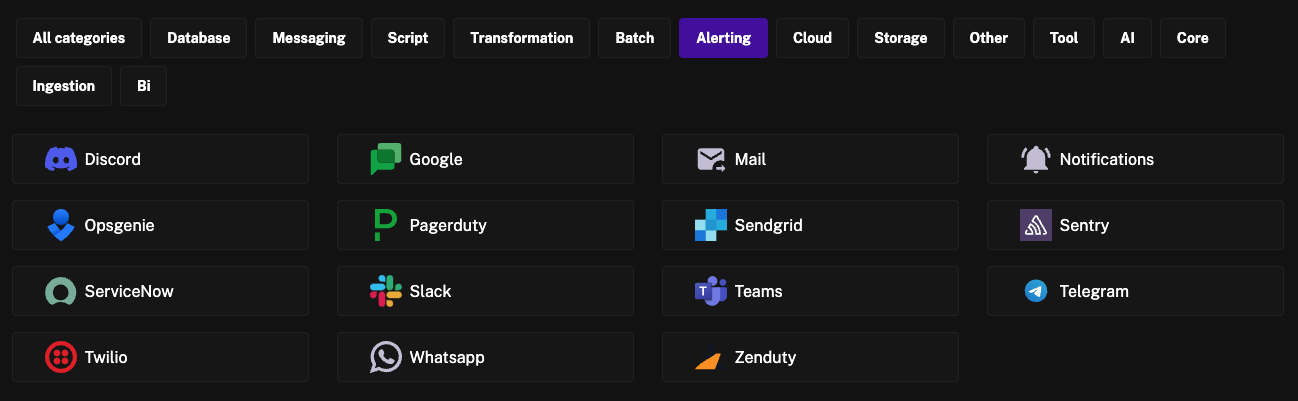This screenshot has height=401, width=1298.
Task: Select the Database category tab
Action: coord(199,38)
